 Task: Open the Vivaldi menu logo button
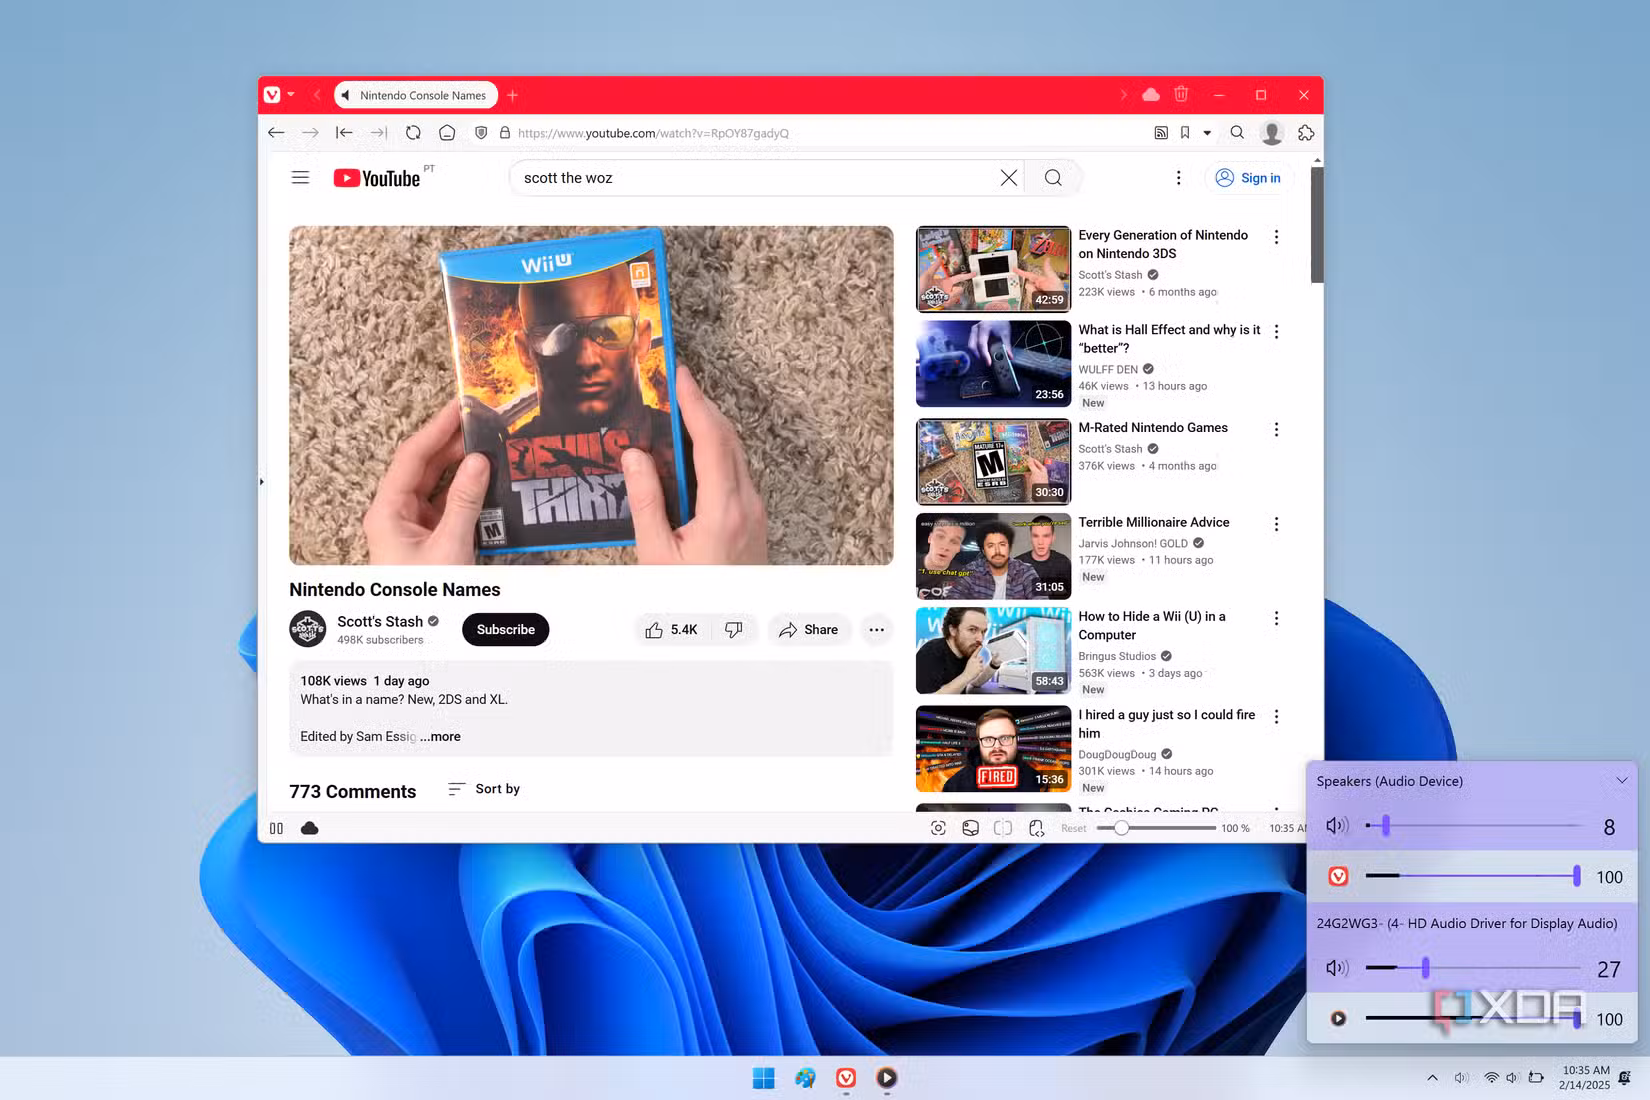[272, 95]
